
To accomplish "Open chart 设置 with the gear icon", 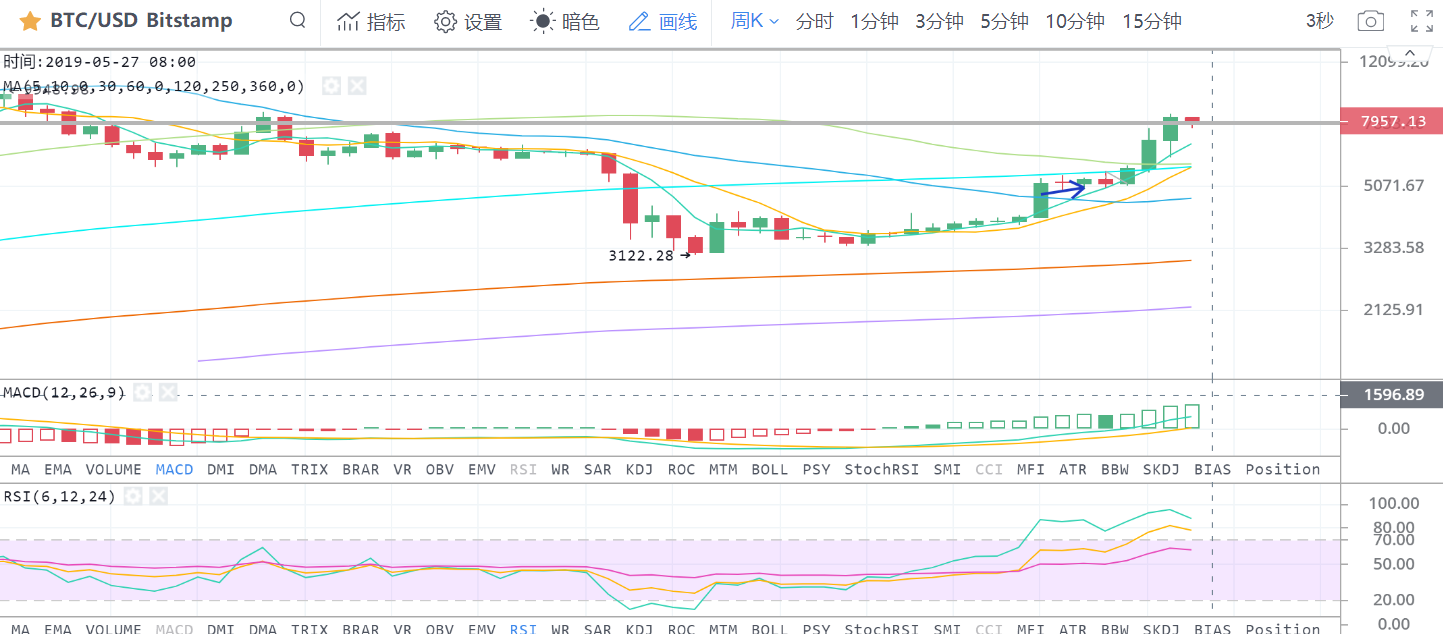I will click(468, 21).
